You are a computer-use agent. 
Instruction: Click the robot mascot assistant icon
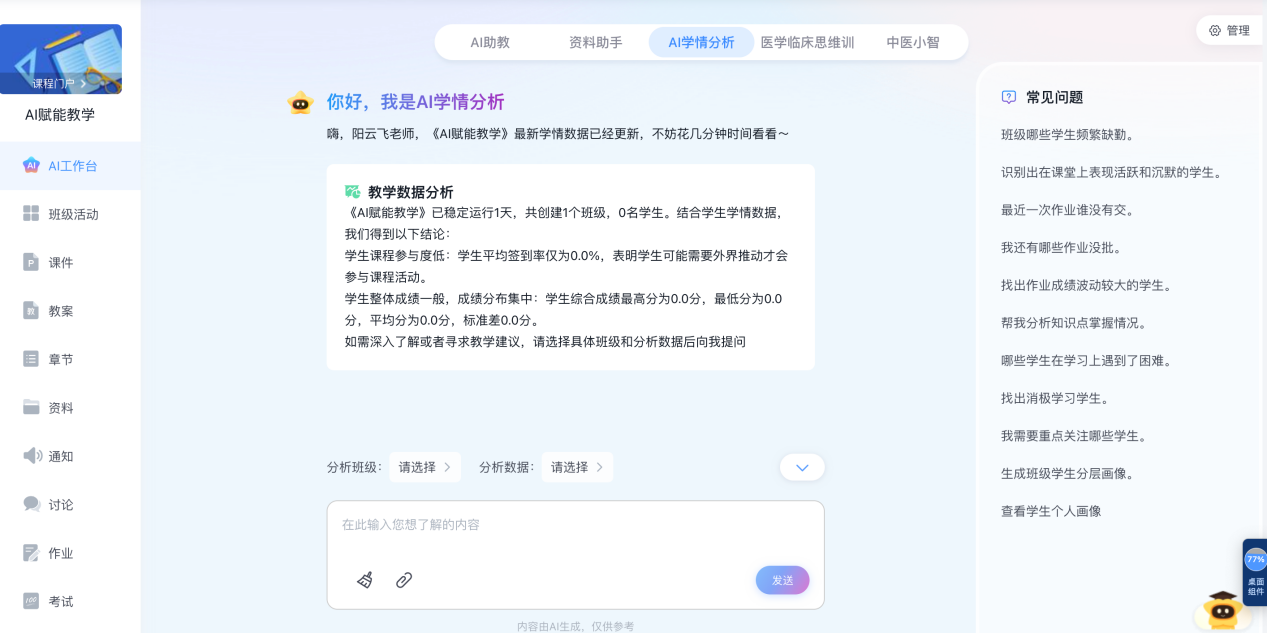(1222, 609)
